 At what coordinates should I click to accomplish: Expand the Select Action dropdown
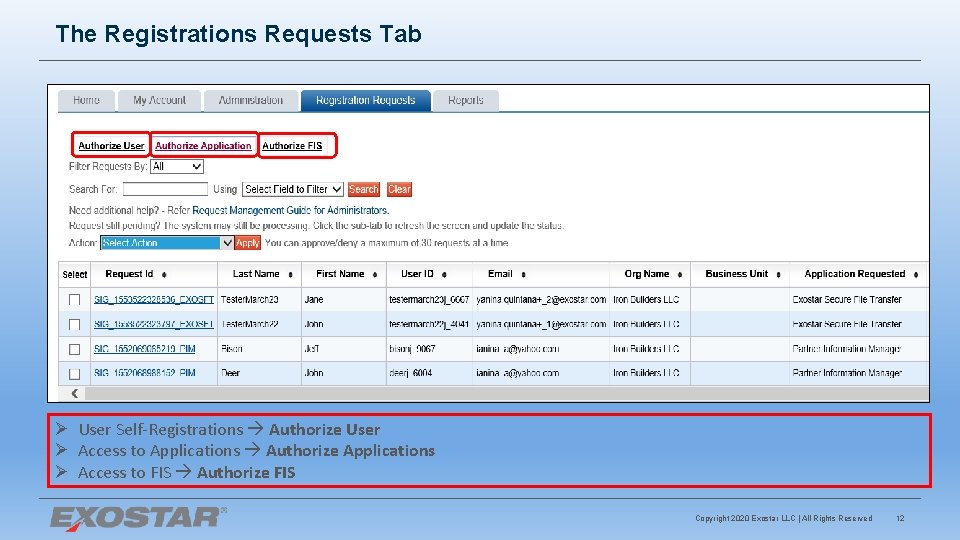(167, 243)
